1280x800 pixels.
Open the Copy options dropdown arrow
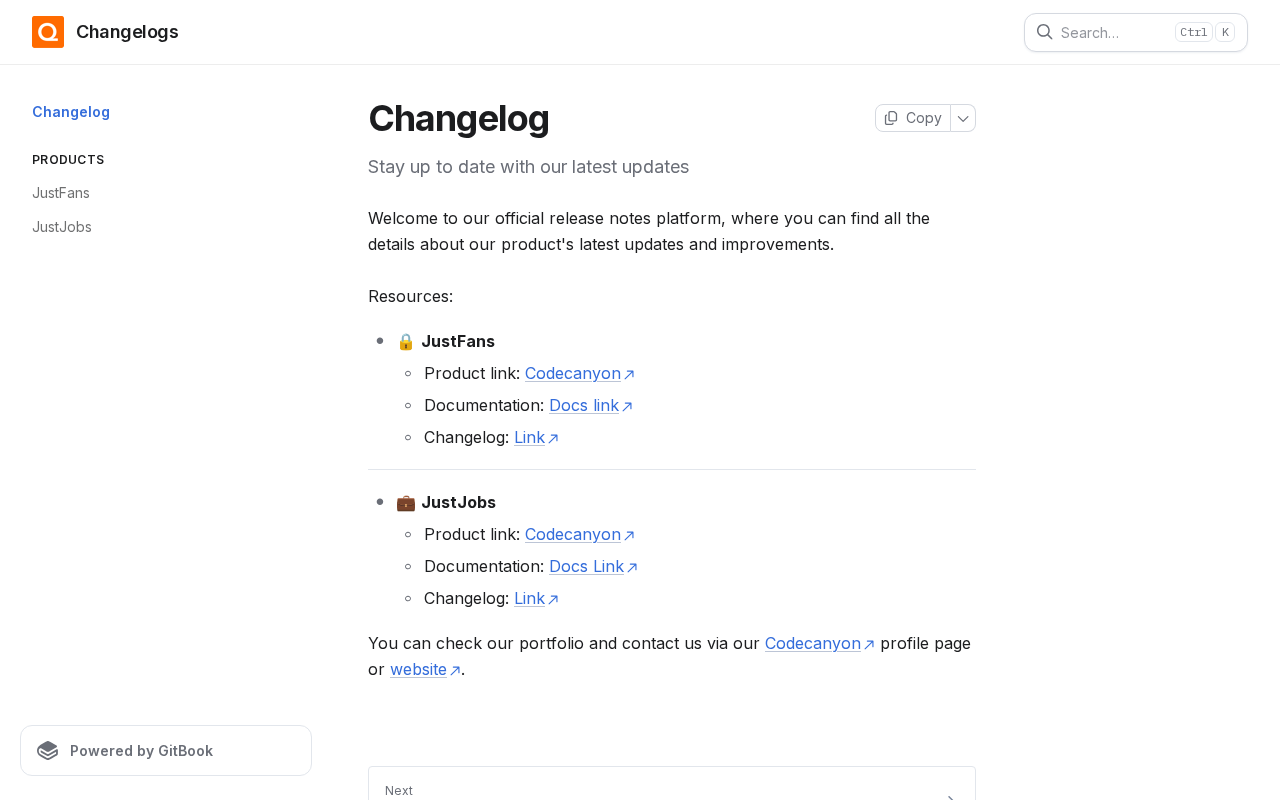pyautogui.click(x=963, y=118)
